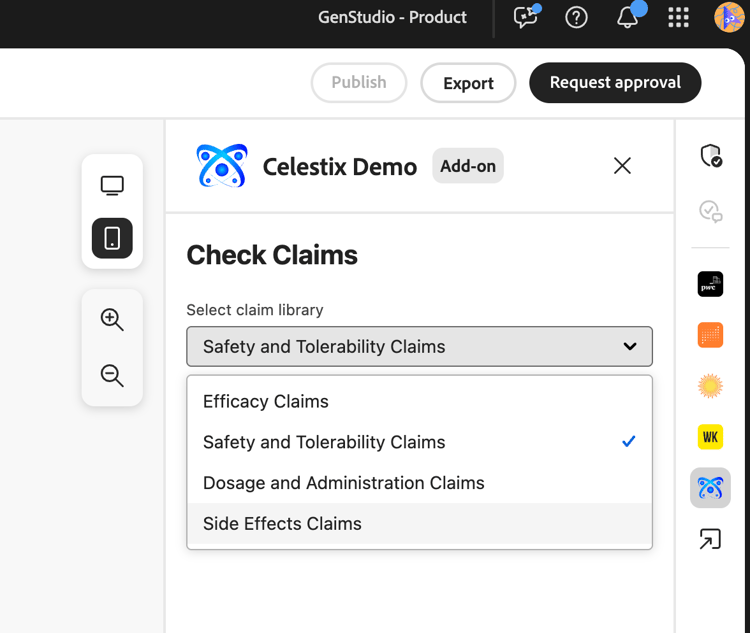This screenshot has width=750, height=633.
Task: Open the orange sun add-on icon
Action: pyautogui.click(x=710, y=386)
